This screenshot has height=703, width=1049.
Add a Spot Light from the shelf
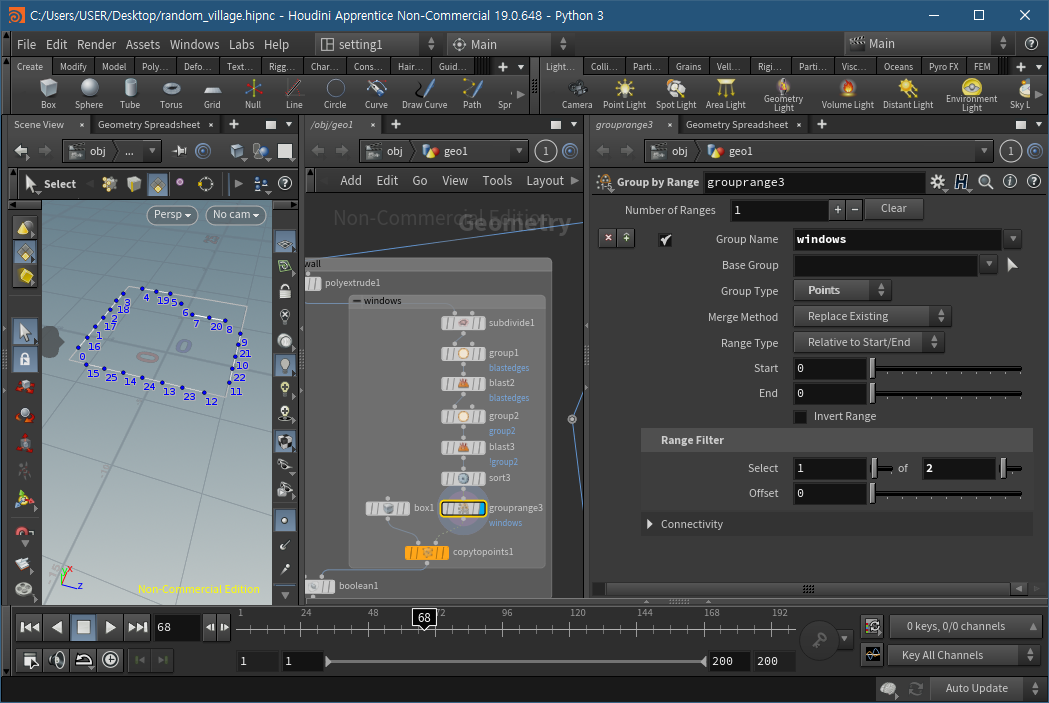(x=676, y=93)
